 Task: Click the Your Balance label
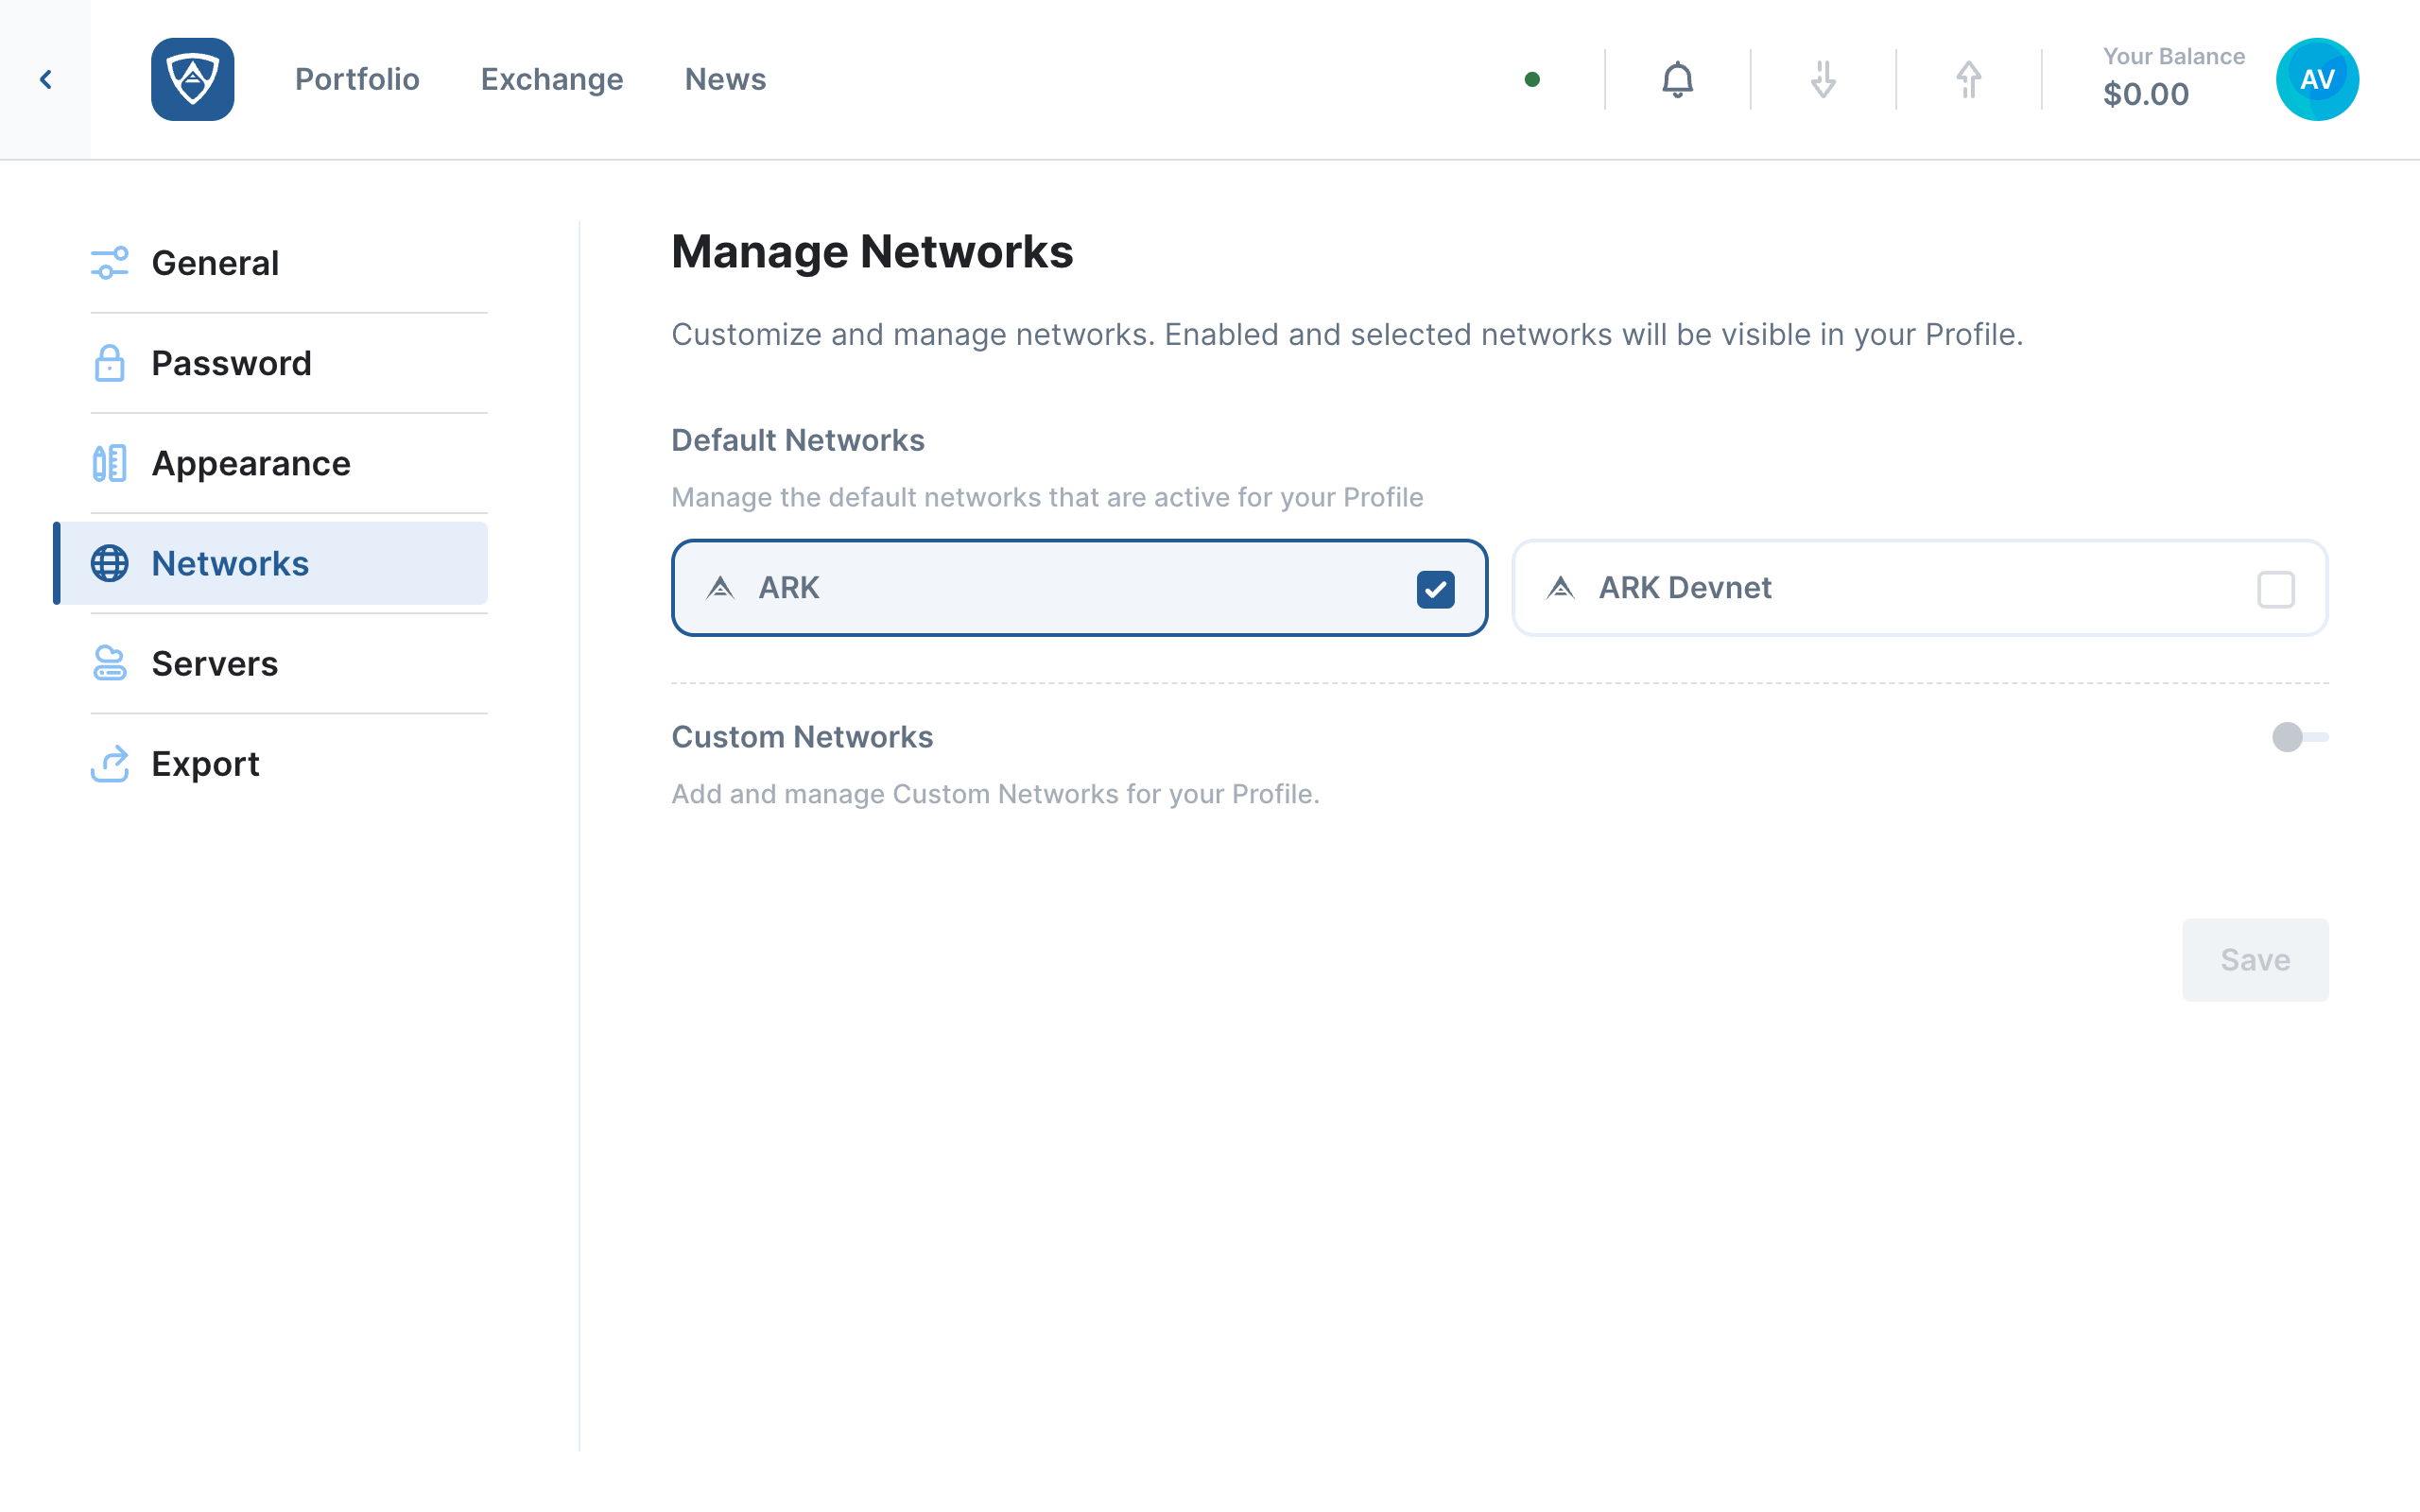(2173, 56)
